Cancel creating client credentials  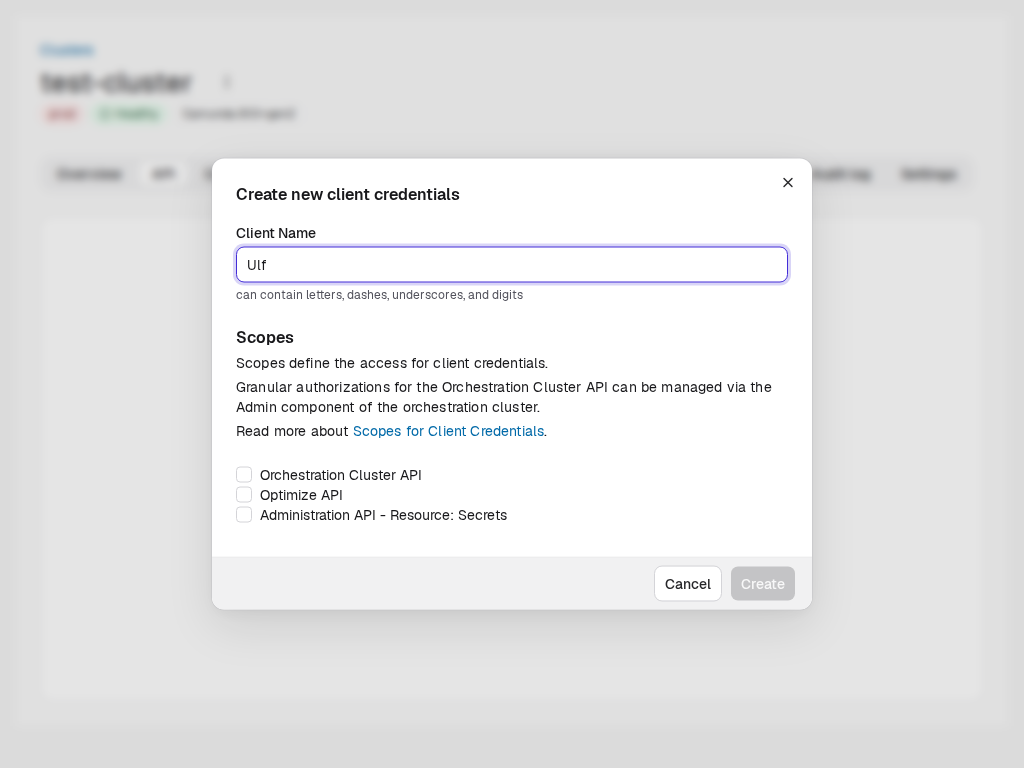[688, 584]
